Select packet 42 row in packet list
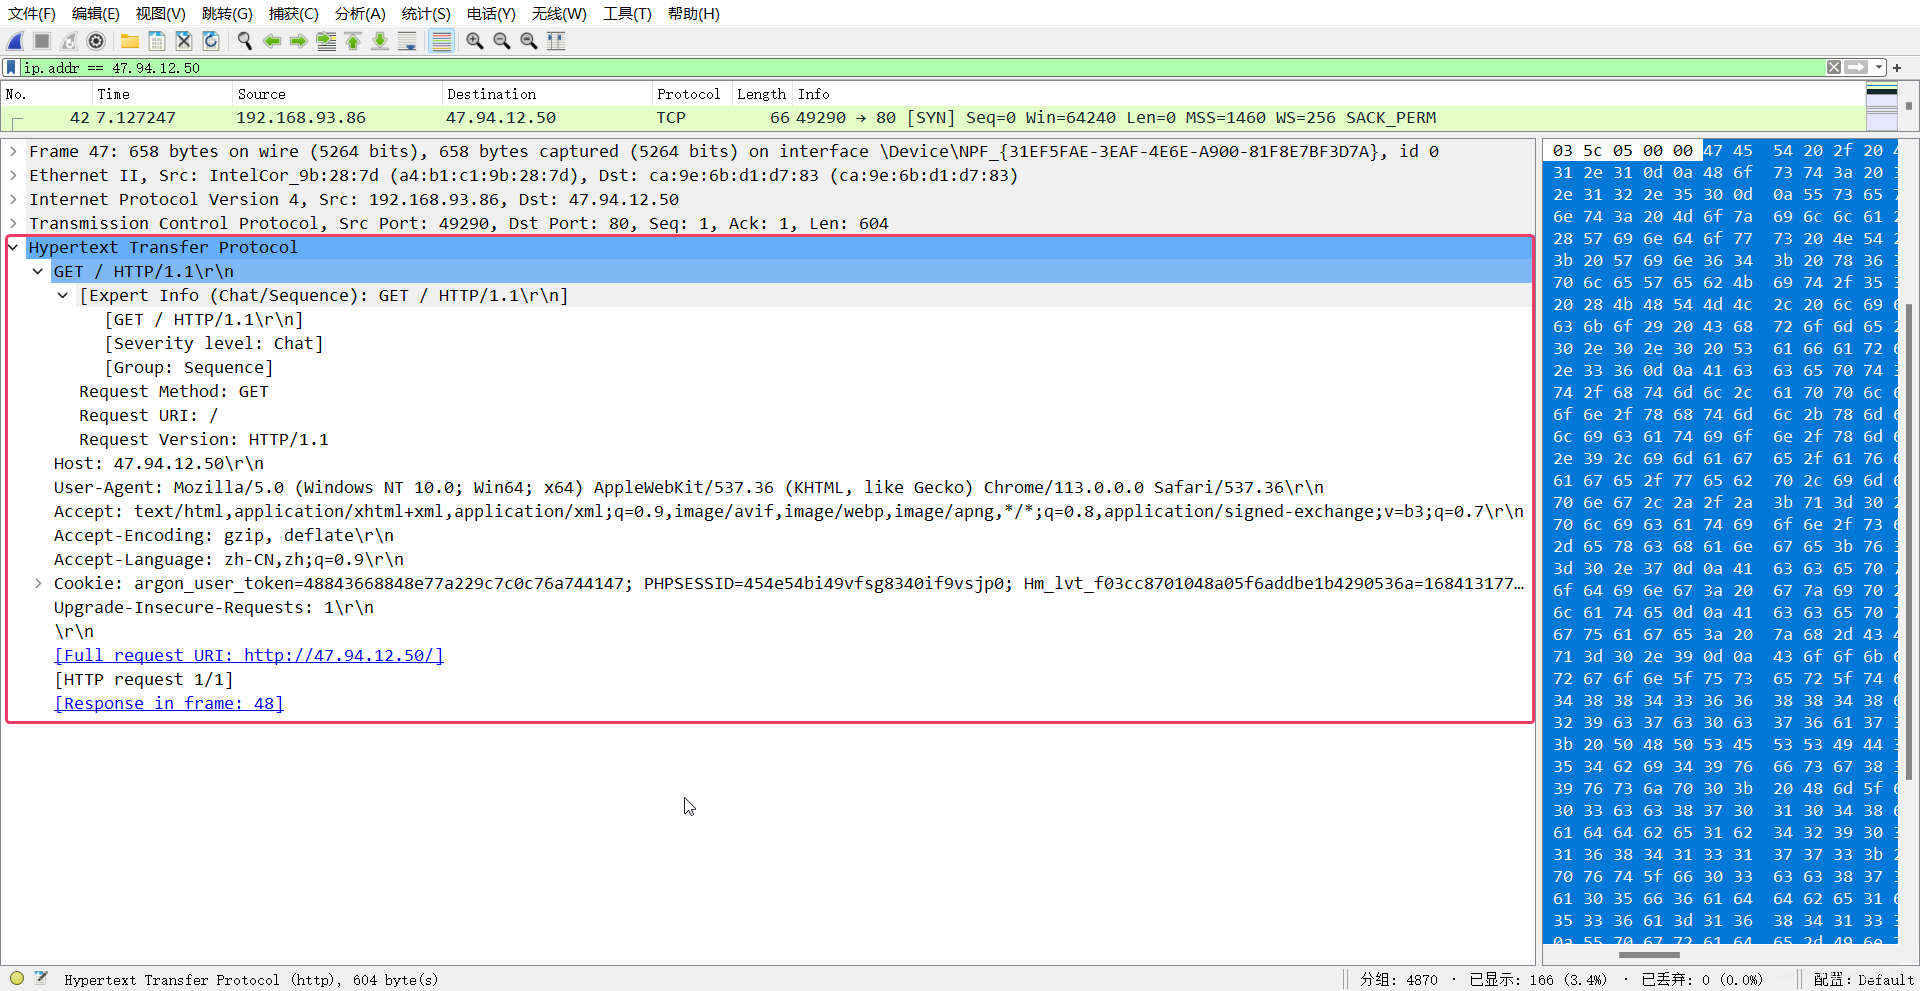This screenshot has width=1920, height=991. coord(932,118)
